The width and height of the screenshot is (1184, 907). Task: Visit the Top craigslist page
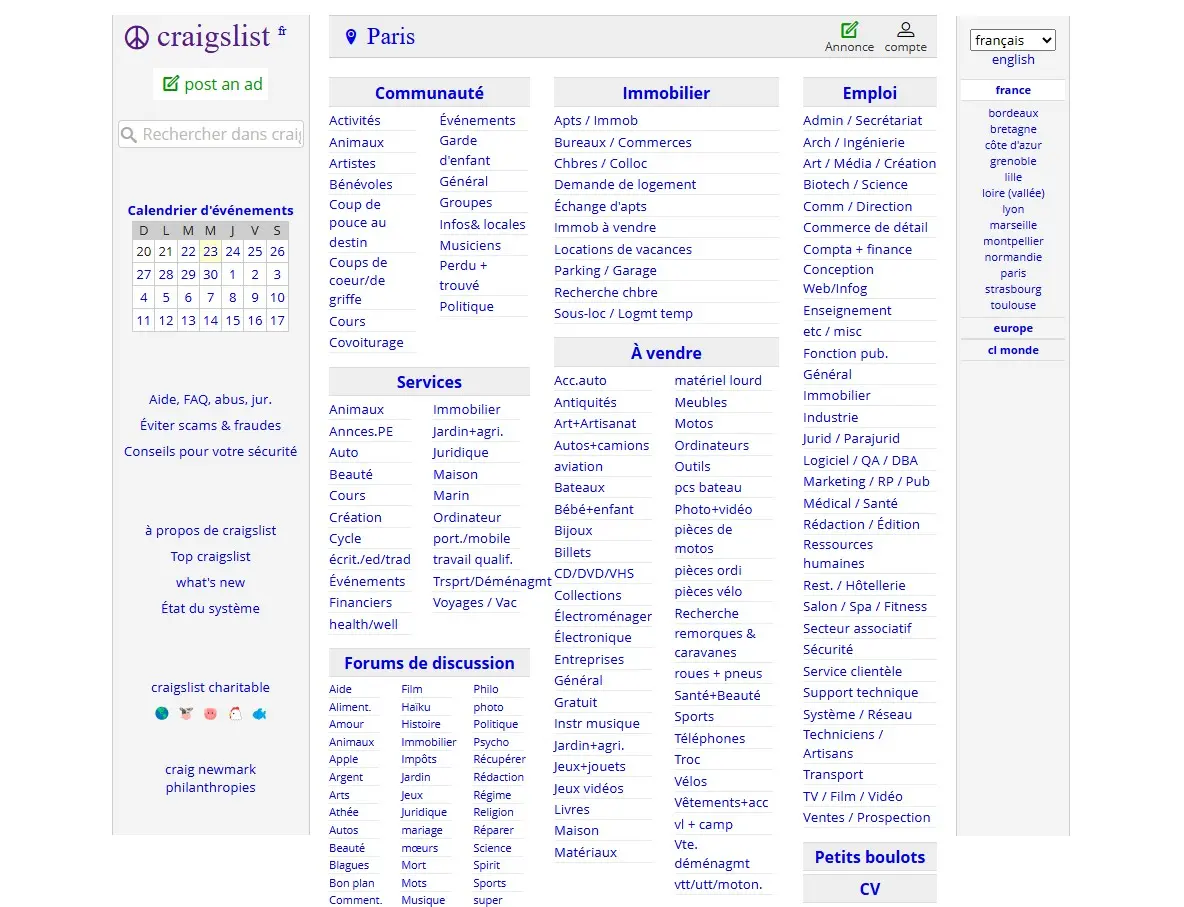coord(210,556)
